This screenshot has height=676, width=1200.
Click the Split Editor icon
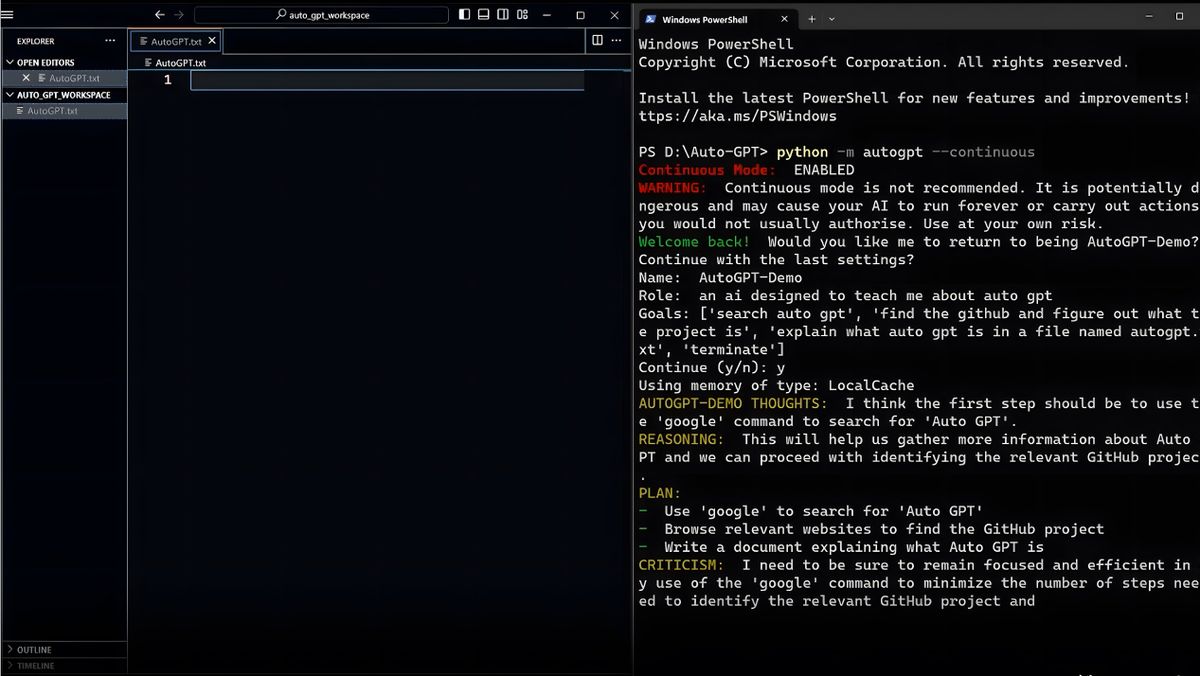(597, 40)
